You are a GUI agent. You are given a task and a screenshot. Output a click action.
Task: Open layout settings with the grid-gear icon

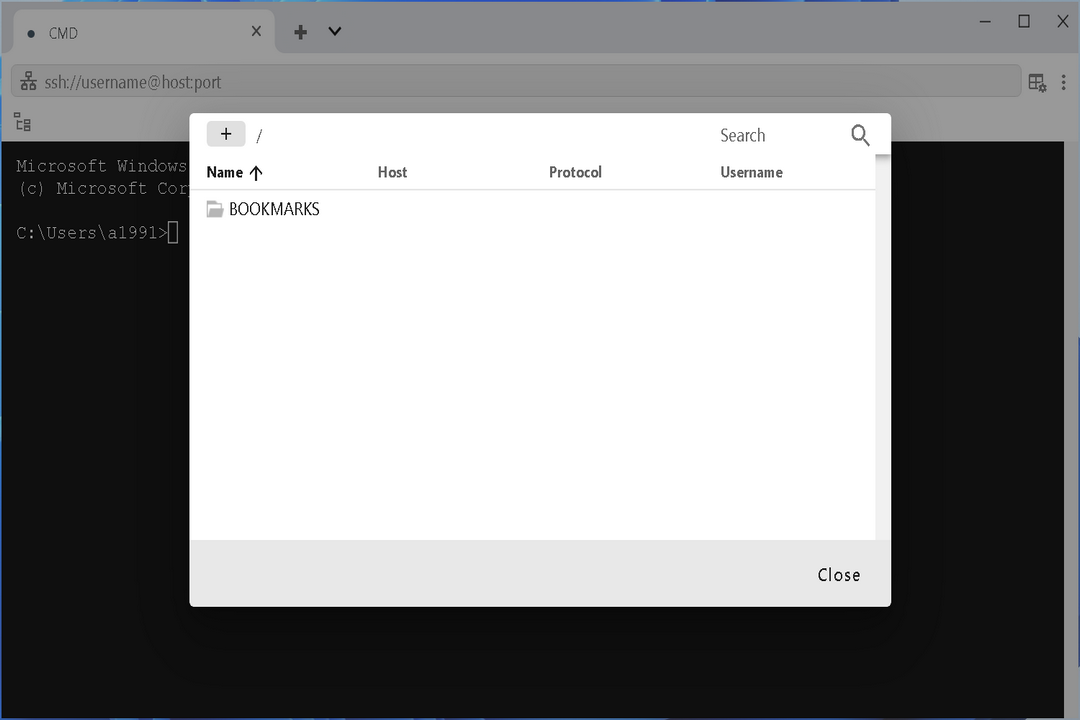[1037, 81]
